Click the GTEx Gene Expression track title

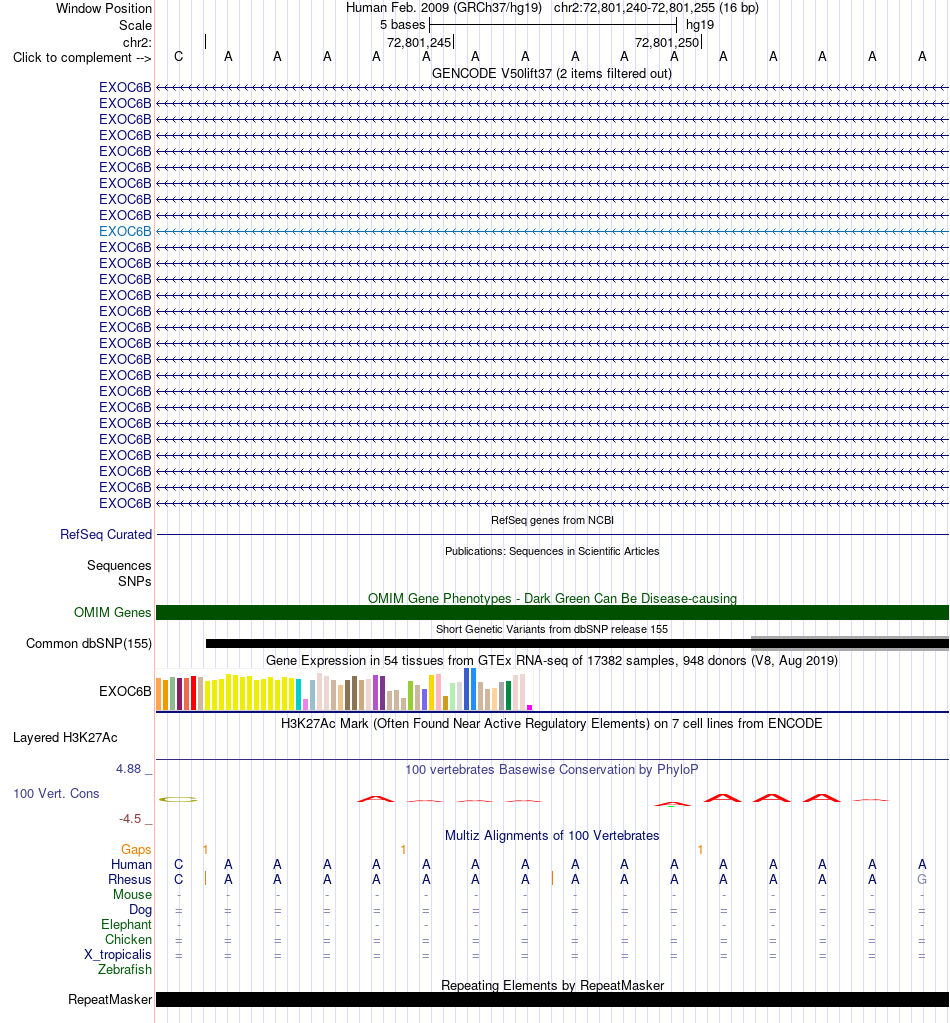tap(552, 661)
